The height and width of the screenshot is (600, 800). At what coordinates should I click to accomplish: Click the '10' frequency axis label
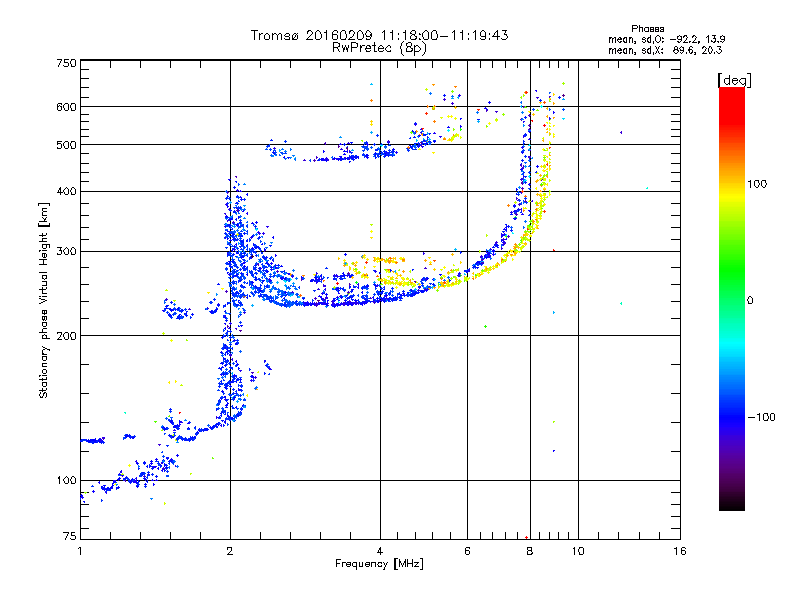tap(578, 551)
